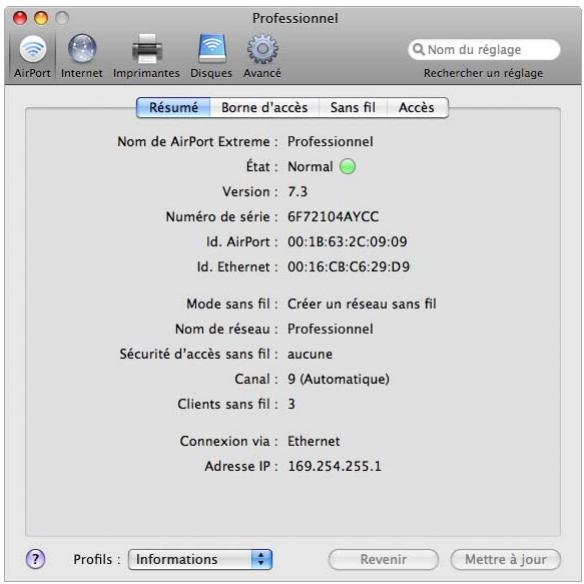Switch to the Sans fil tab
The image size is (584, 584).
[353, 108]
